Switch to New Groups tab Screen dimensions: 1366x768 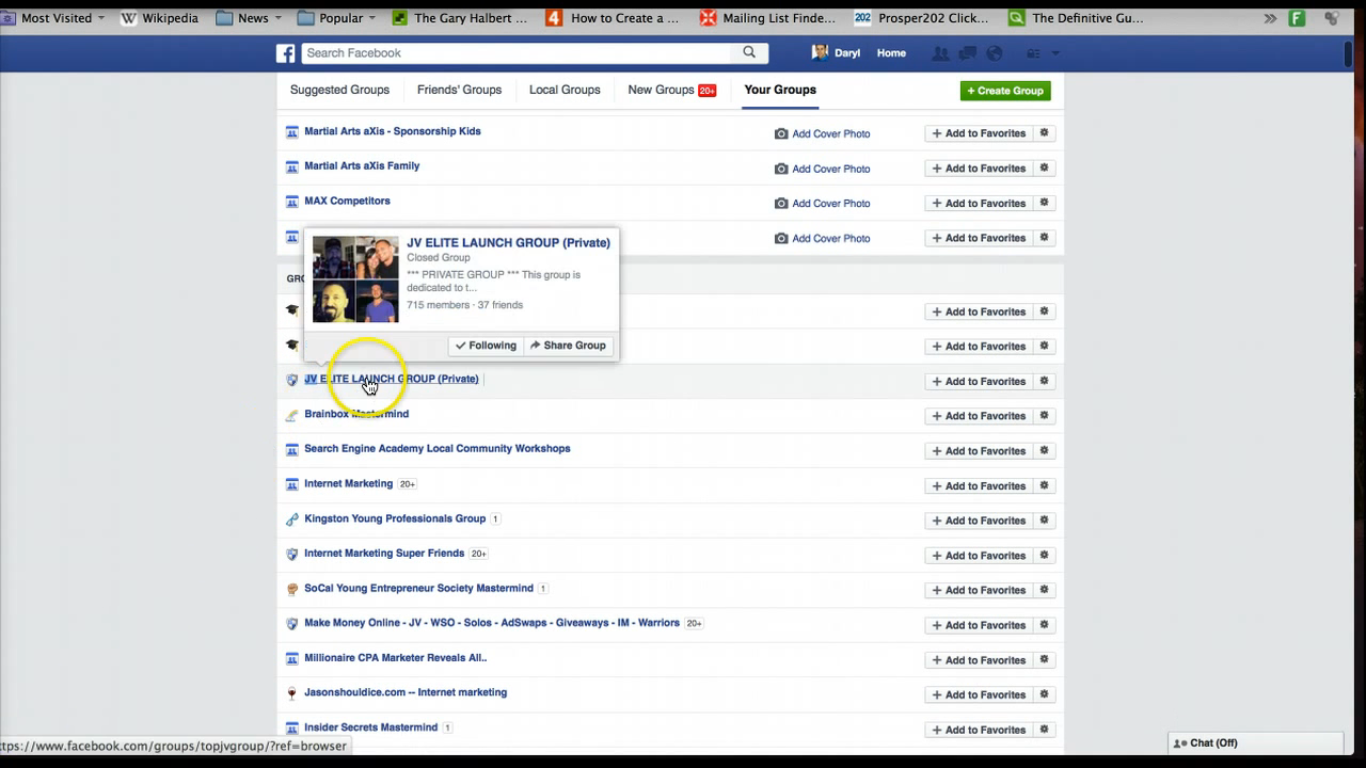coord(672,90)
